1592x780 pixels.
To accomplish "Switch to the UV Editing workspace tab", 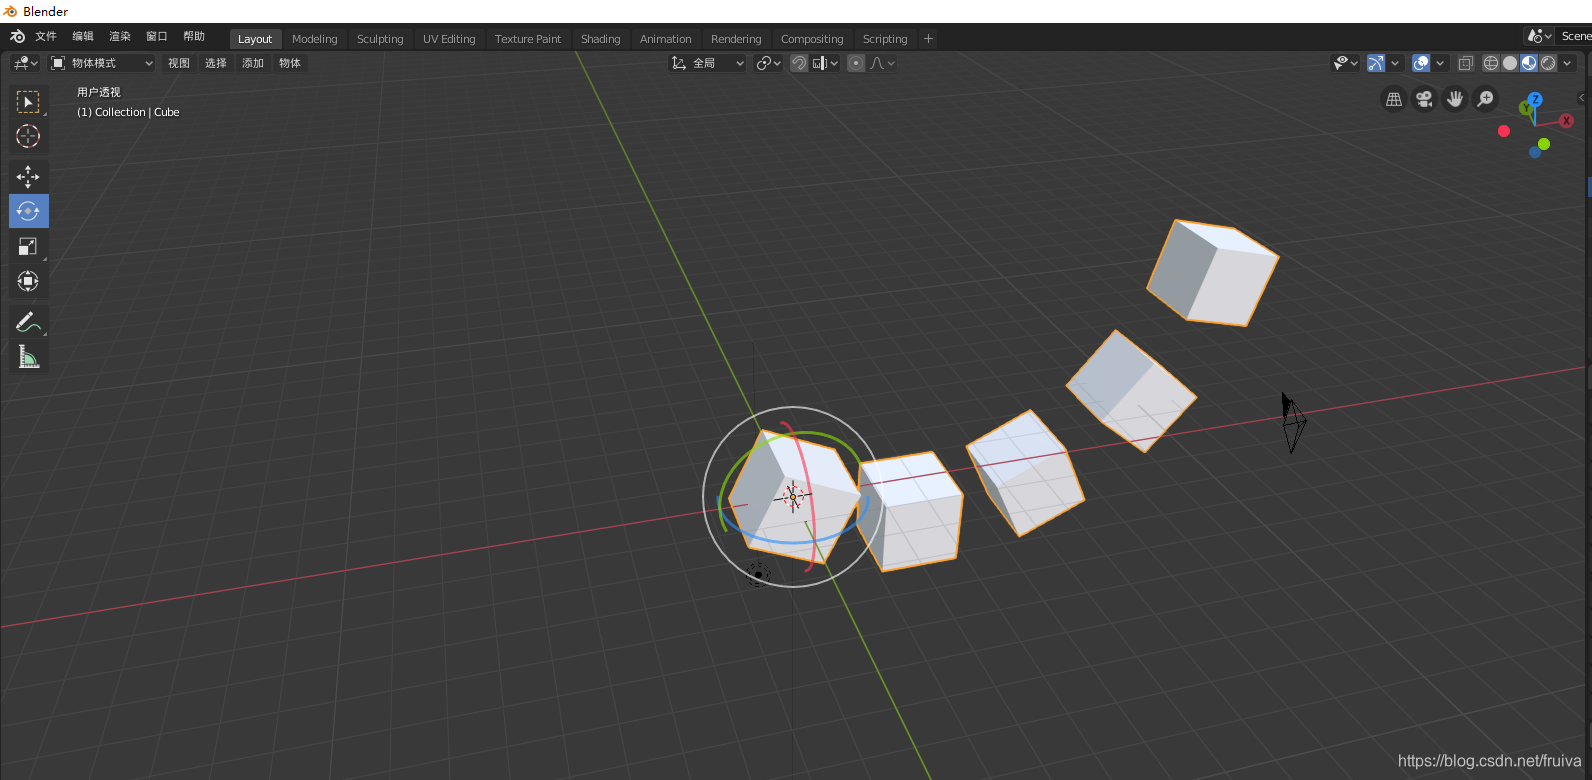I will click(449, 39).
